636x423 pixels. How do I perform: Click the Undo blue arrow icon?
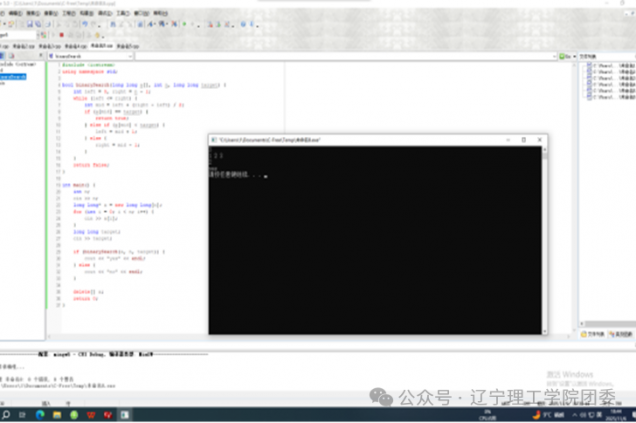[85, 24]
